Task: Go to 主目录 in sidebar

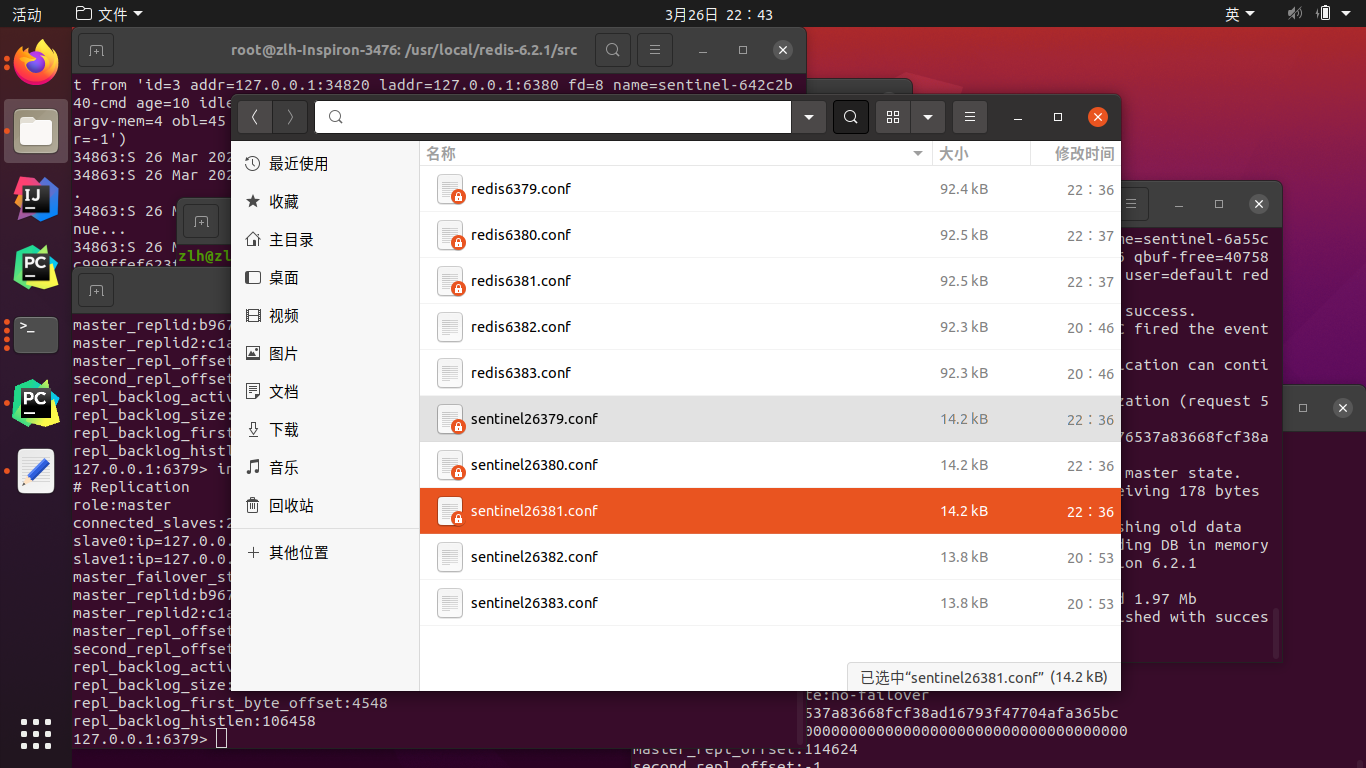Action: [x=291, y=240]
